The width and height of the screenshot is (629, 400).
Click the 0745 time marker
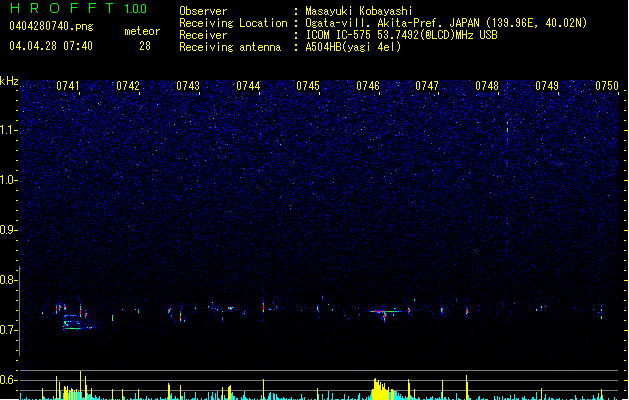tap(308, 86)
